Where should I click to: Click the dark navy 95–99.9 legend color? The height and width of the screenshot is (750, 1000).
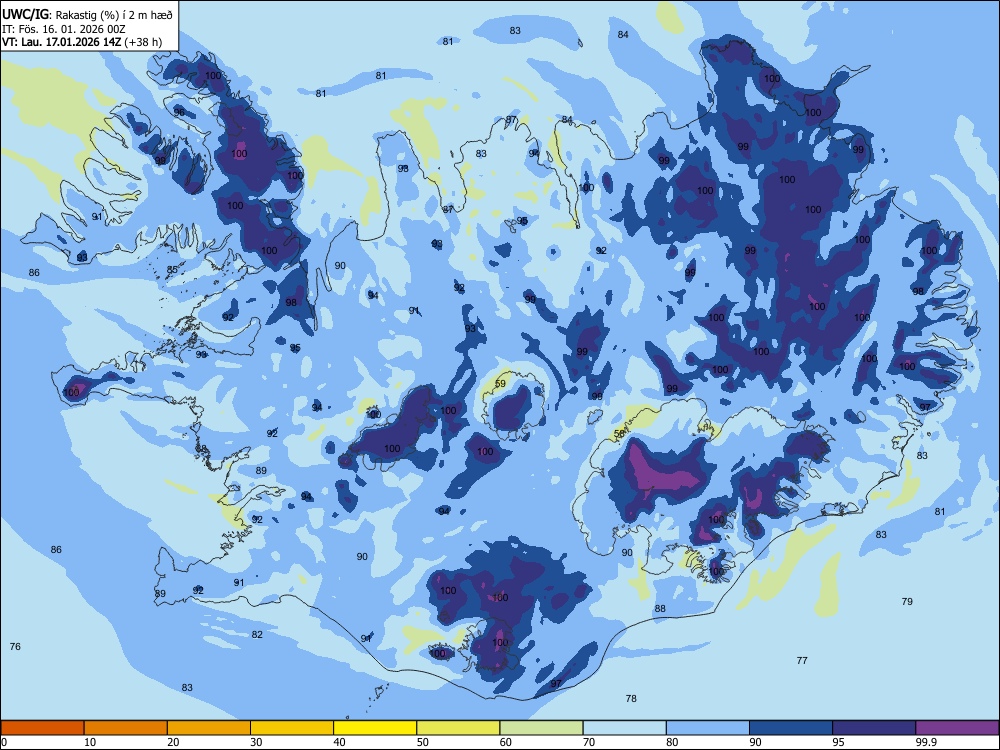(874, 728)
